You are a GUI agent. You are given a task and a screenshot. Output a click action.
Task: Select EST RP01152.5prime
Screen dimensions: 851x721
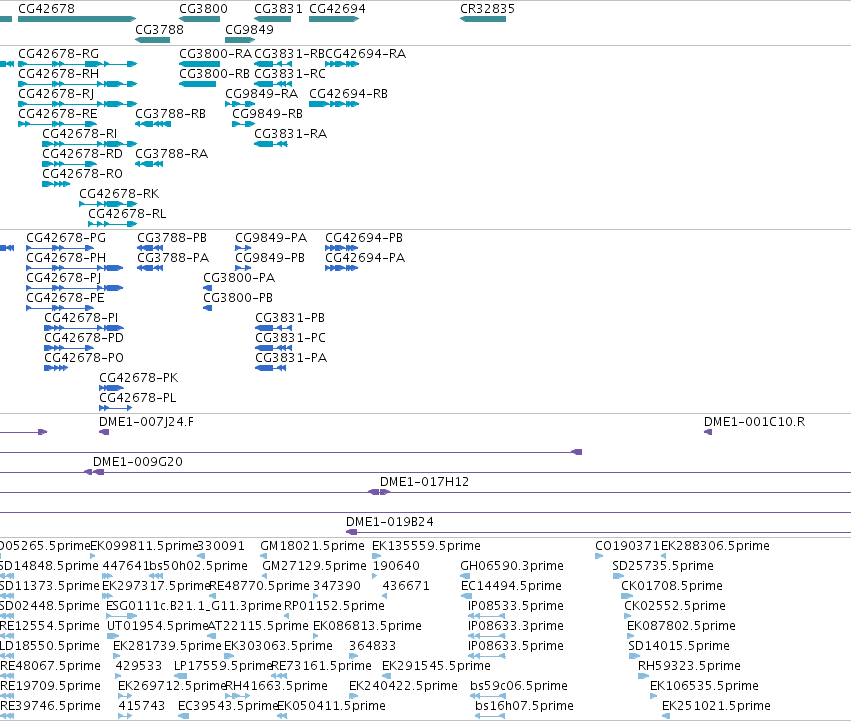click(334, 606)
